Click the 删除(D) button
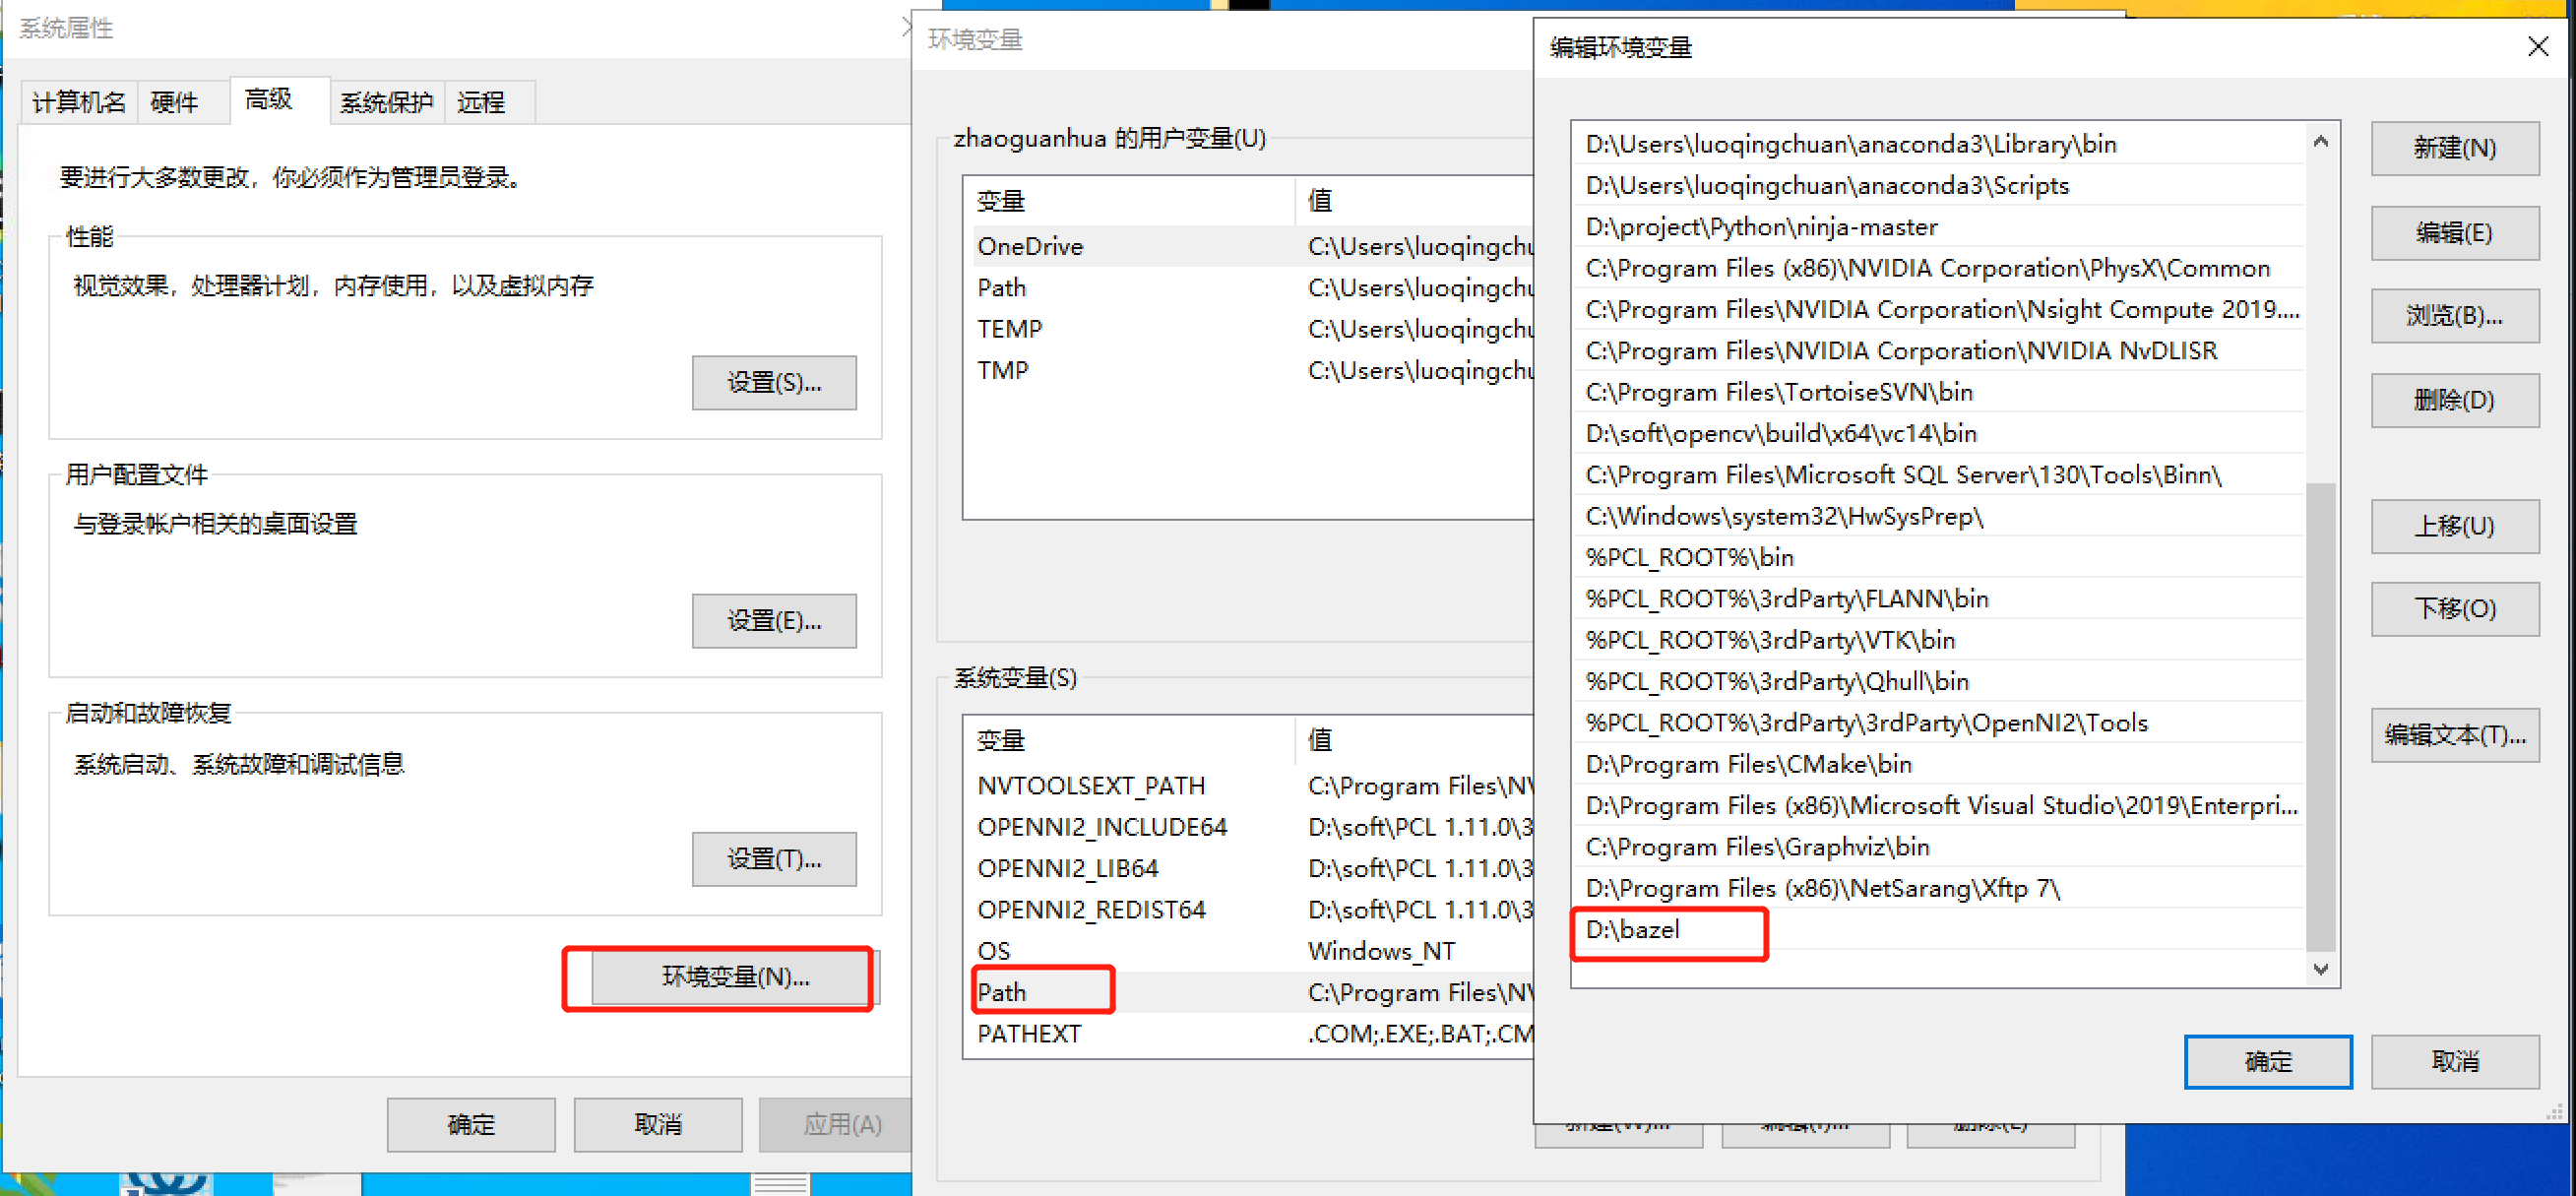Viewport: 2576px width, 1196px height. (x=2455, y=400)
